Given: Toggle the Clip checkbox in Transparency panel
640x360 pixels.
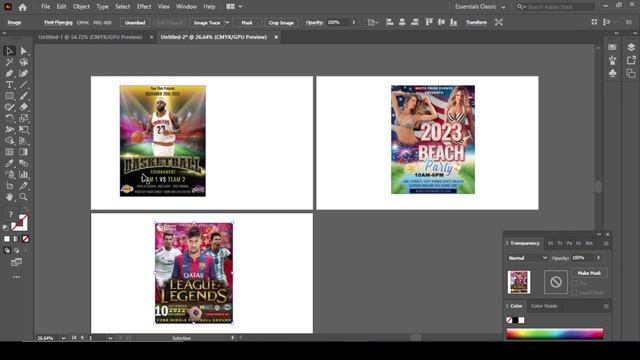Looking at the screenshot, I should (x=574, y=283).
